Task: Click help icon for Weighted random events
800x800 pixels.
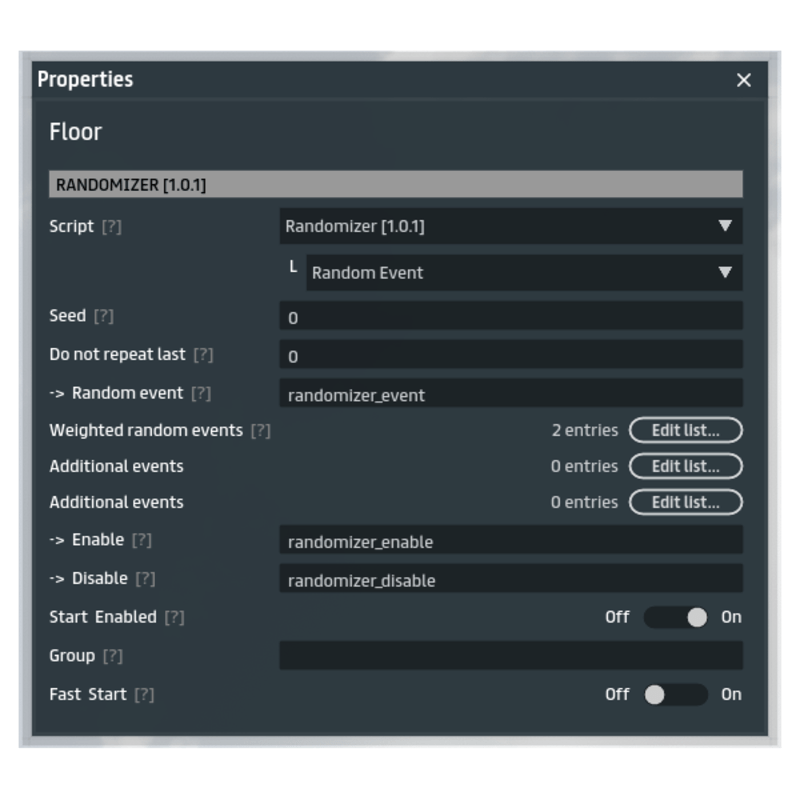Action: click(260, 431)
